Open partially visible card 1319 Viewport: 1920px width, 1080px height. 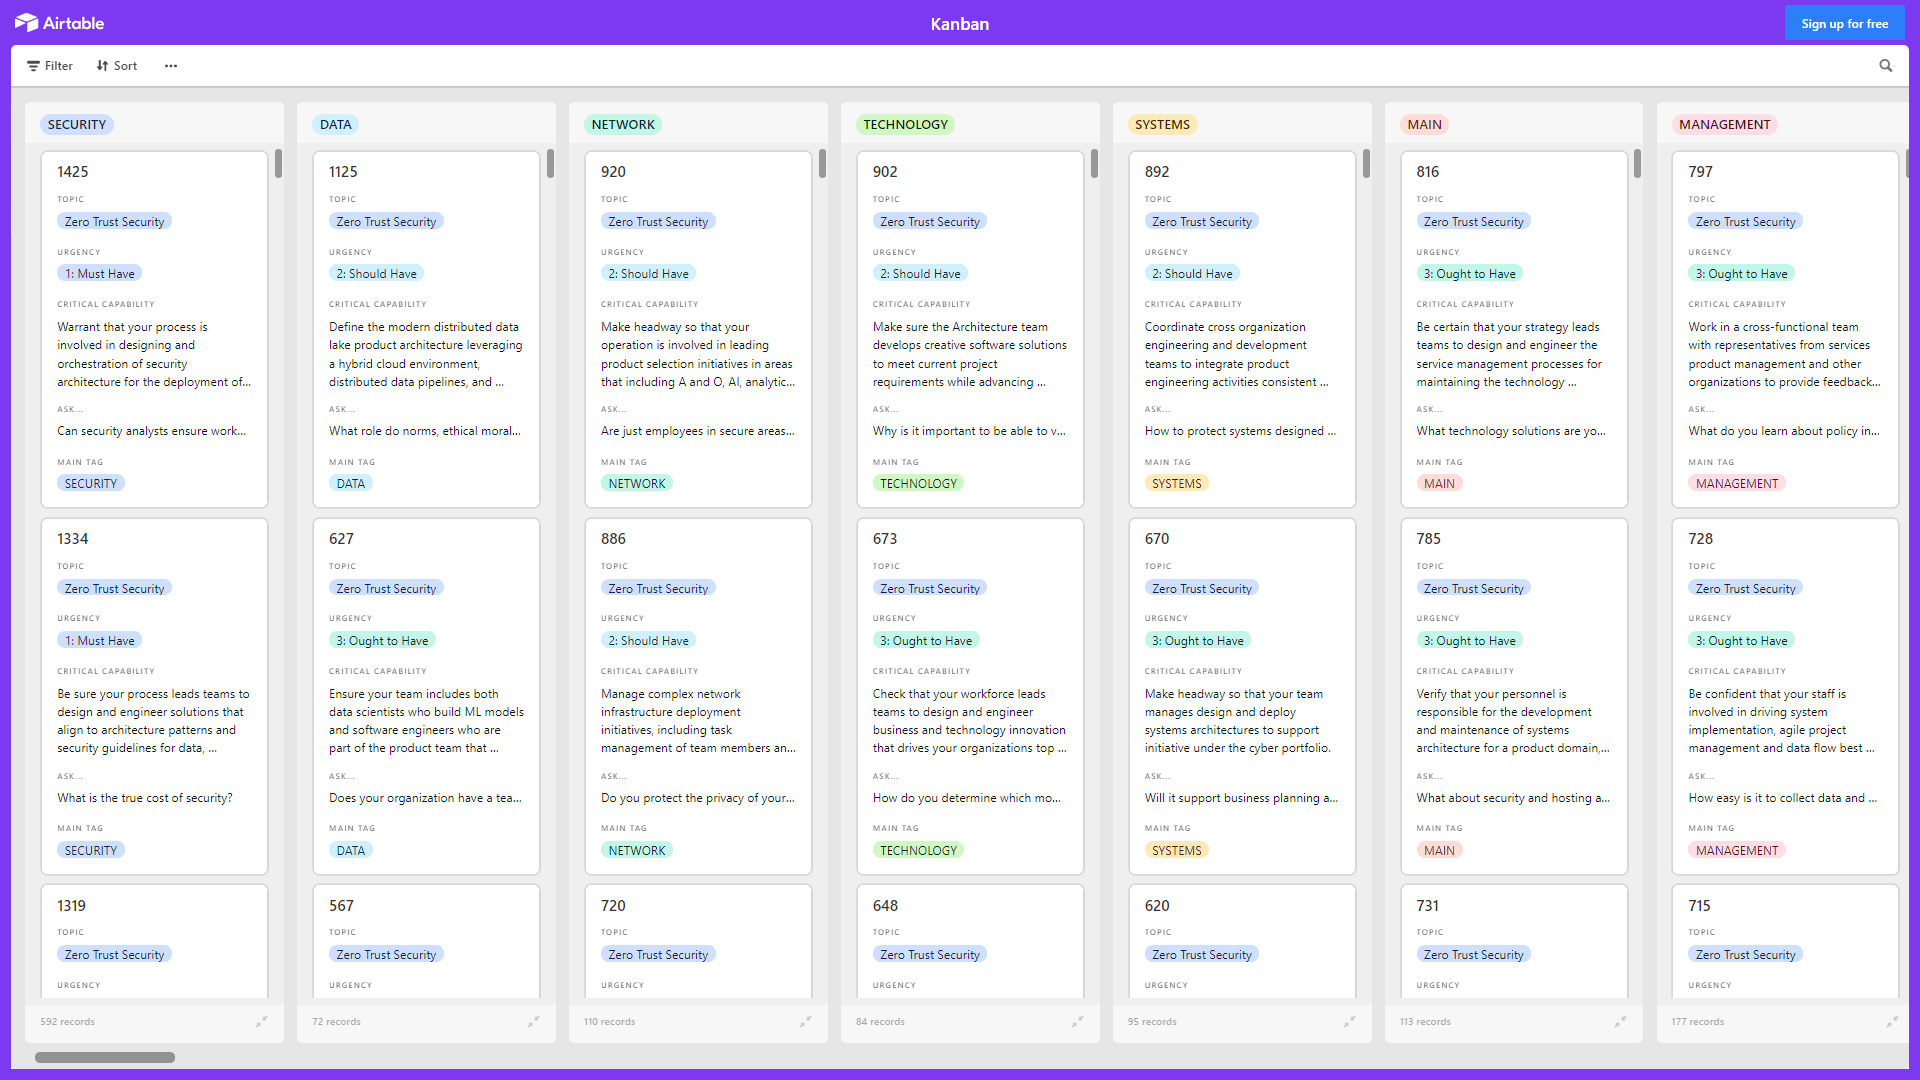click(x=154, y=941)
